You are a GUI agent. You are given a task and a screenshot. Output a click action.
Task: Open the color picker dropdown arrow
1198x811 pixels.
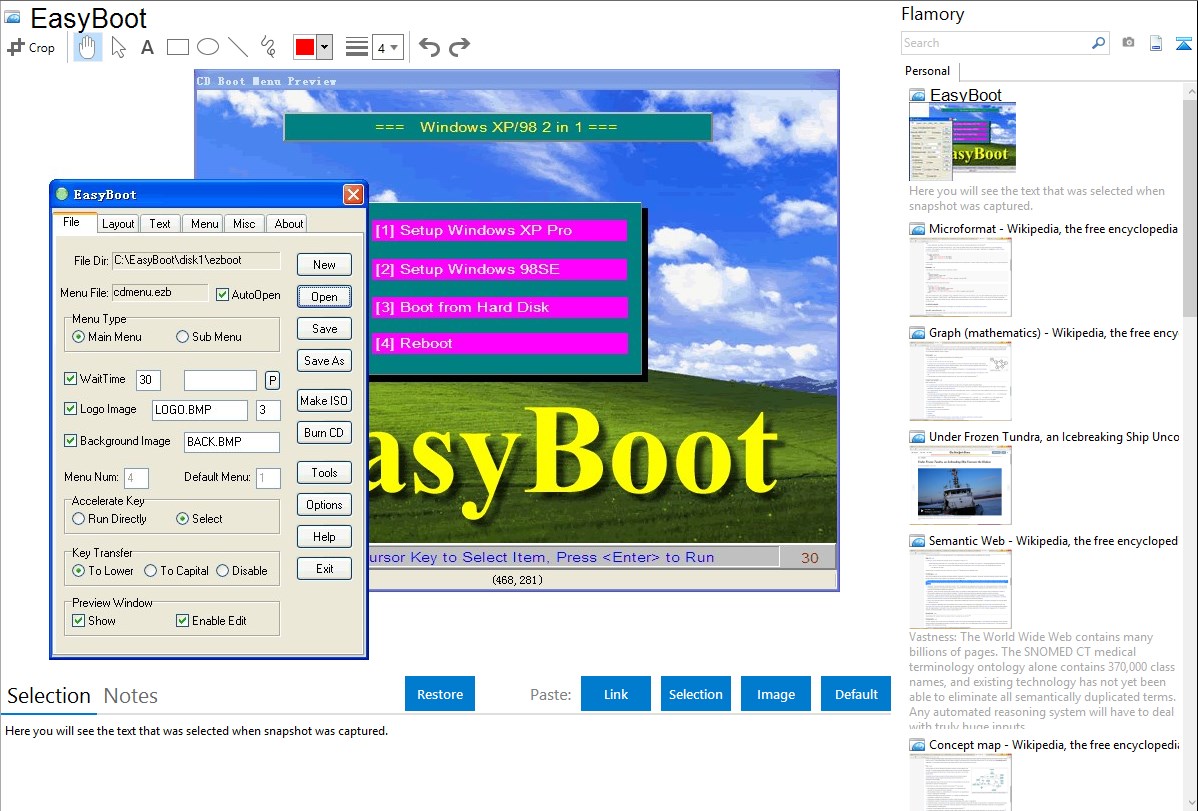(324, 47)
